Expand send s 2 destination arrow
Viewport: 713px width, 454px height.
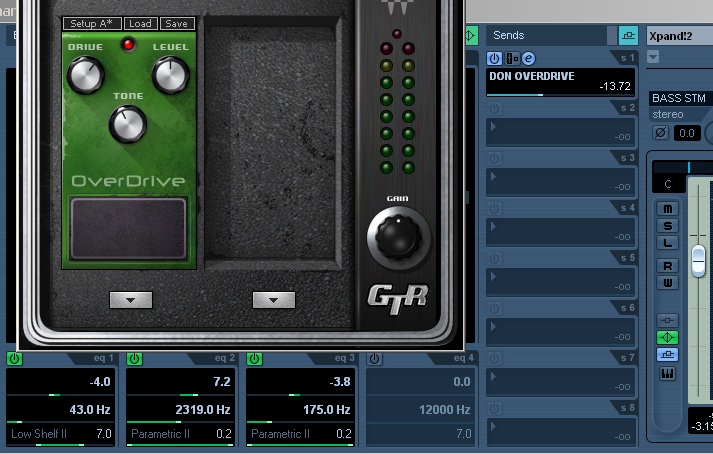point(493,126)
